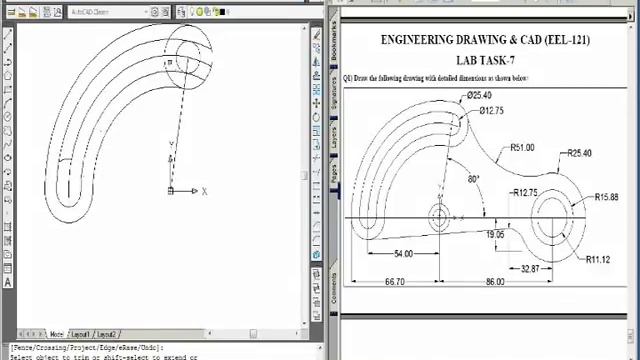The image size is (640, 360).
Task: Click the "R51.00" dimension label in PDF
Action: [x=522, y=148]
